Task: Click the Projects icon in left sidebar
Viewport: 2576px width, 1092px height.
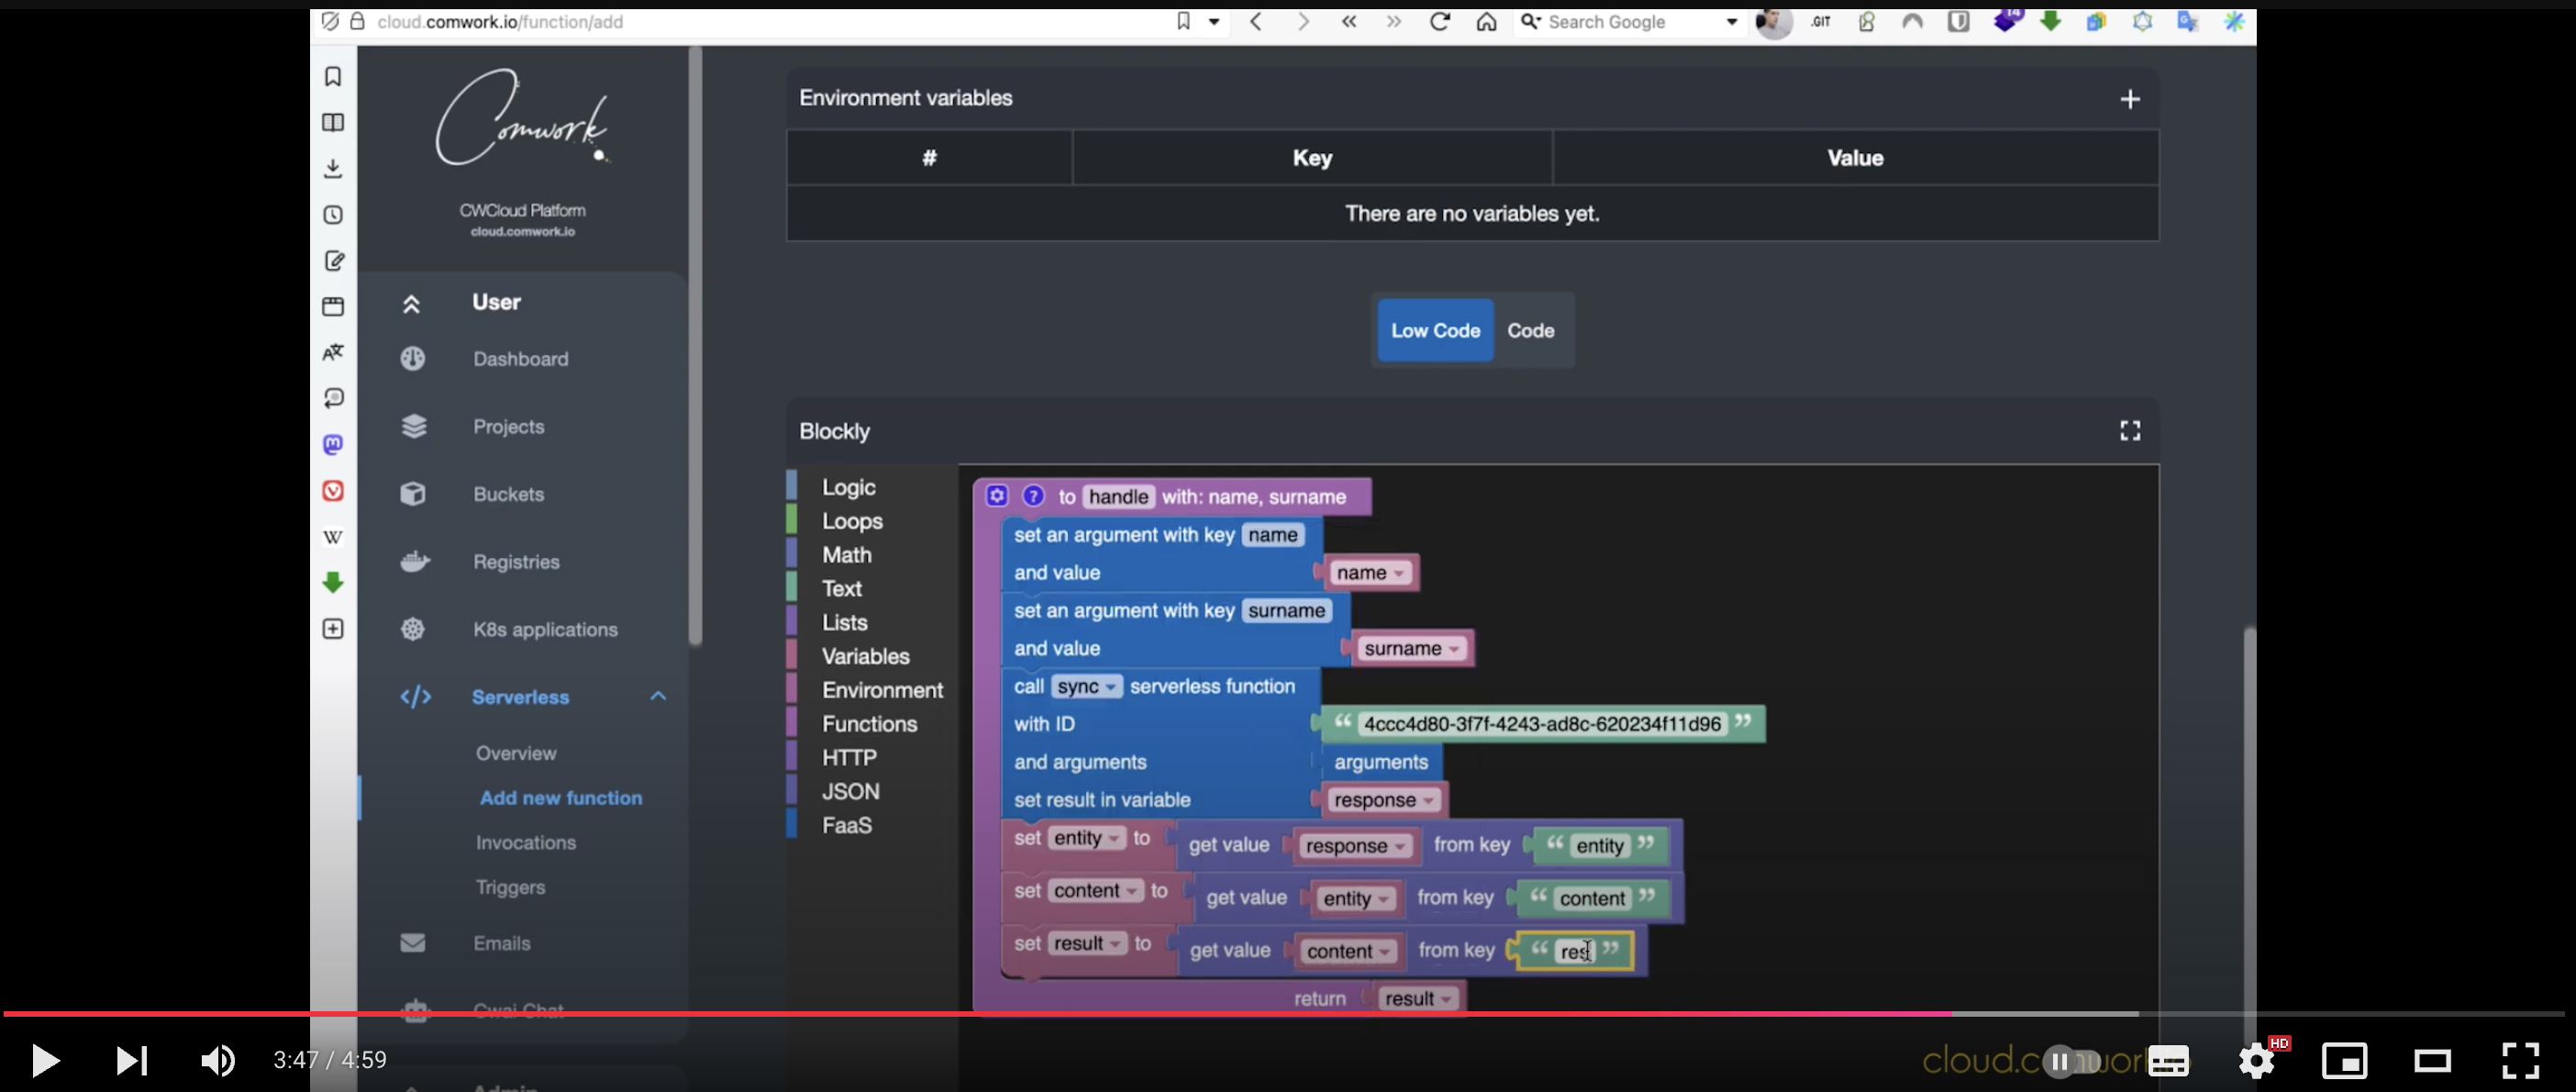Action: [411, 425]
